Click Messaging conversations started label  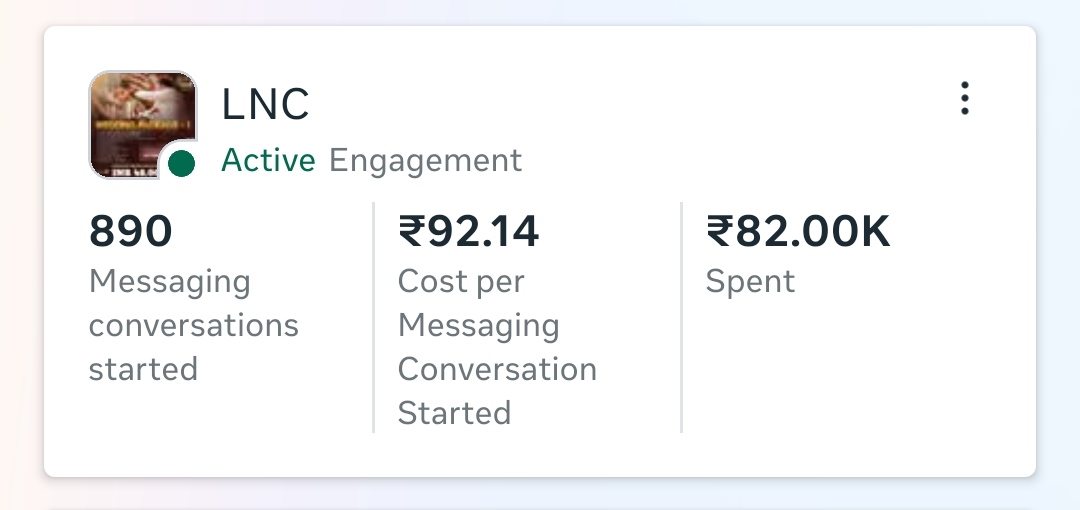194,325
